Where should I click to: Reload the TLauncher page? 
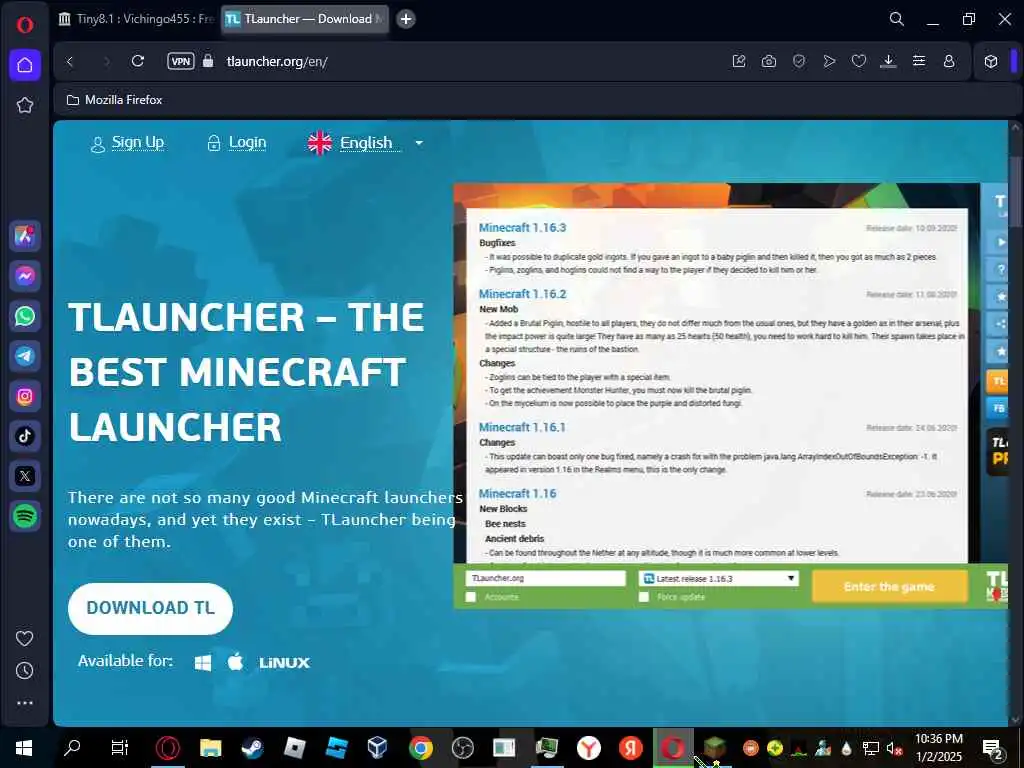pyautogui.click(x=137, y=61)
